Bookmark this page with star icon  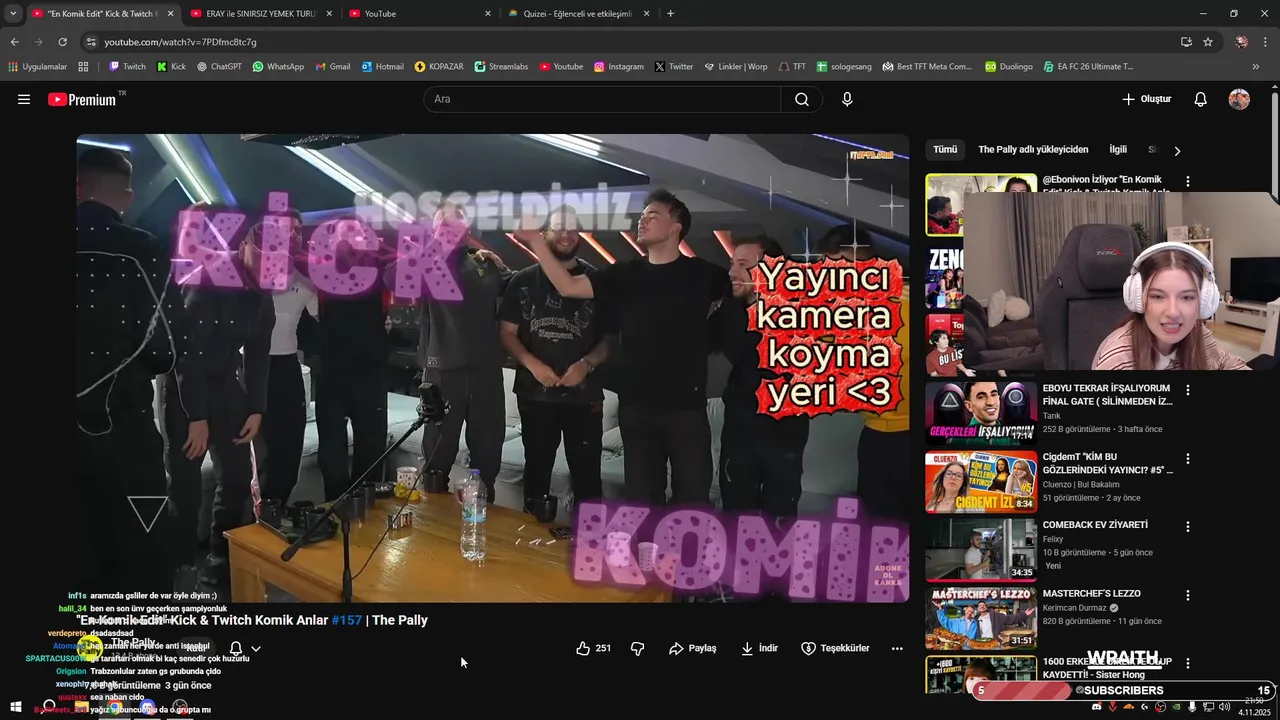point(1208,42)
